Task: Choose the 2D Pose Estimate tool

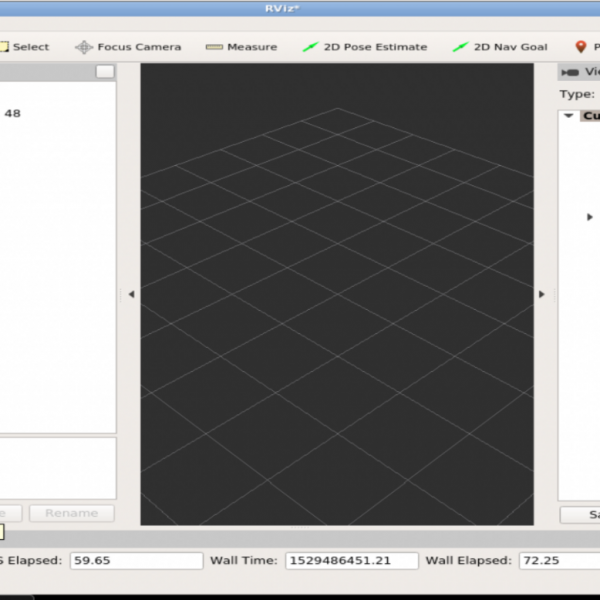Action: pyautogui.click(x=365, y=47)
